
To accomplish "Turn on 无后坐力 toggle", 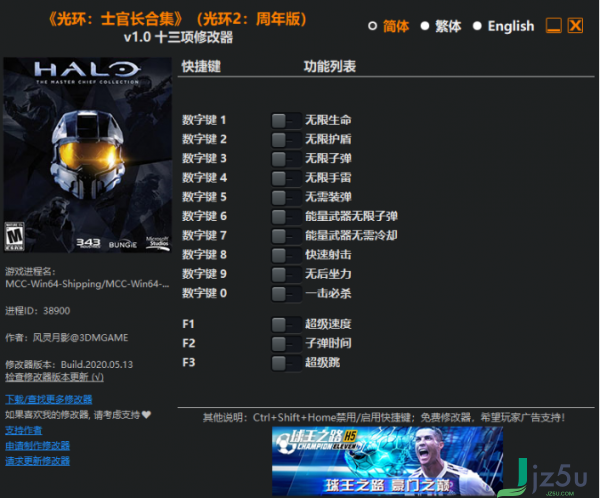I will pos(286,274).
